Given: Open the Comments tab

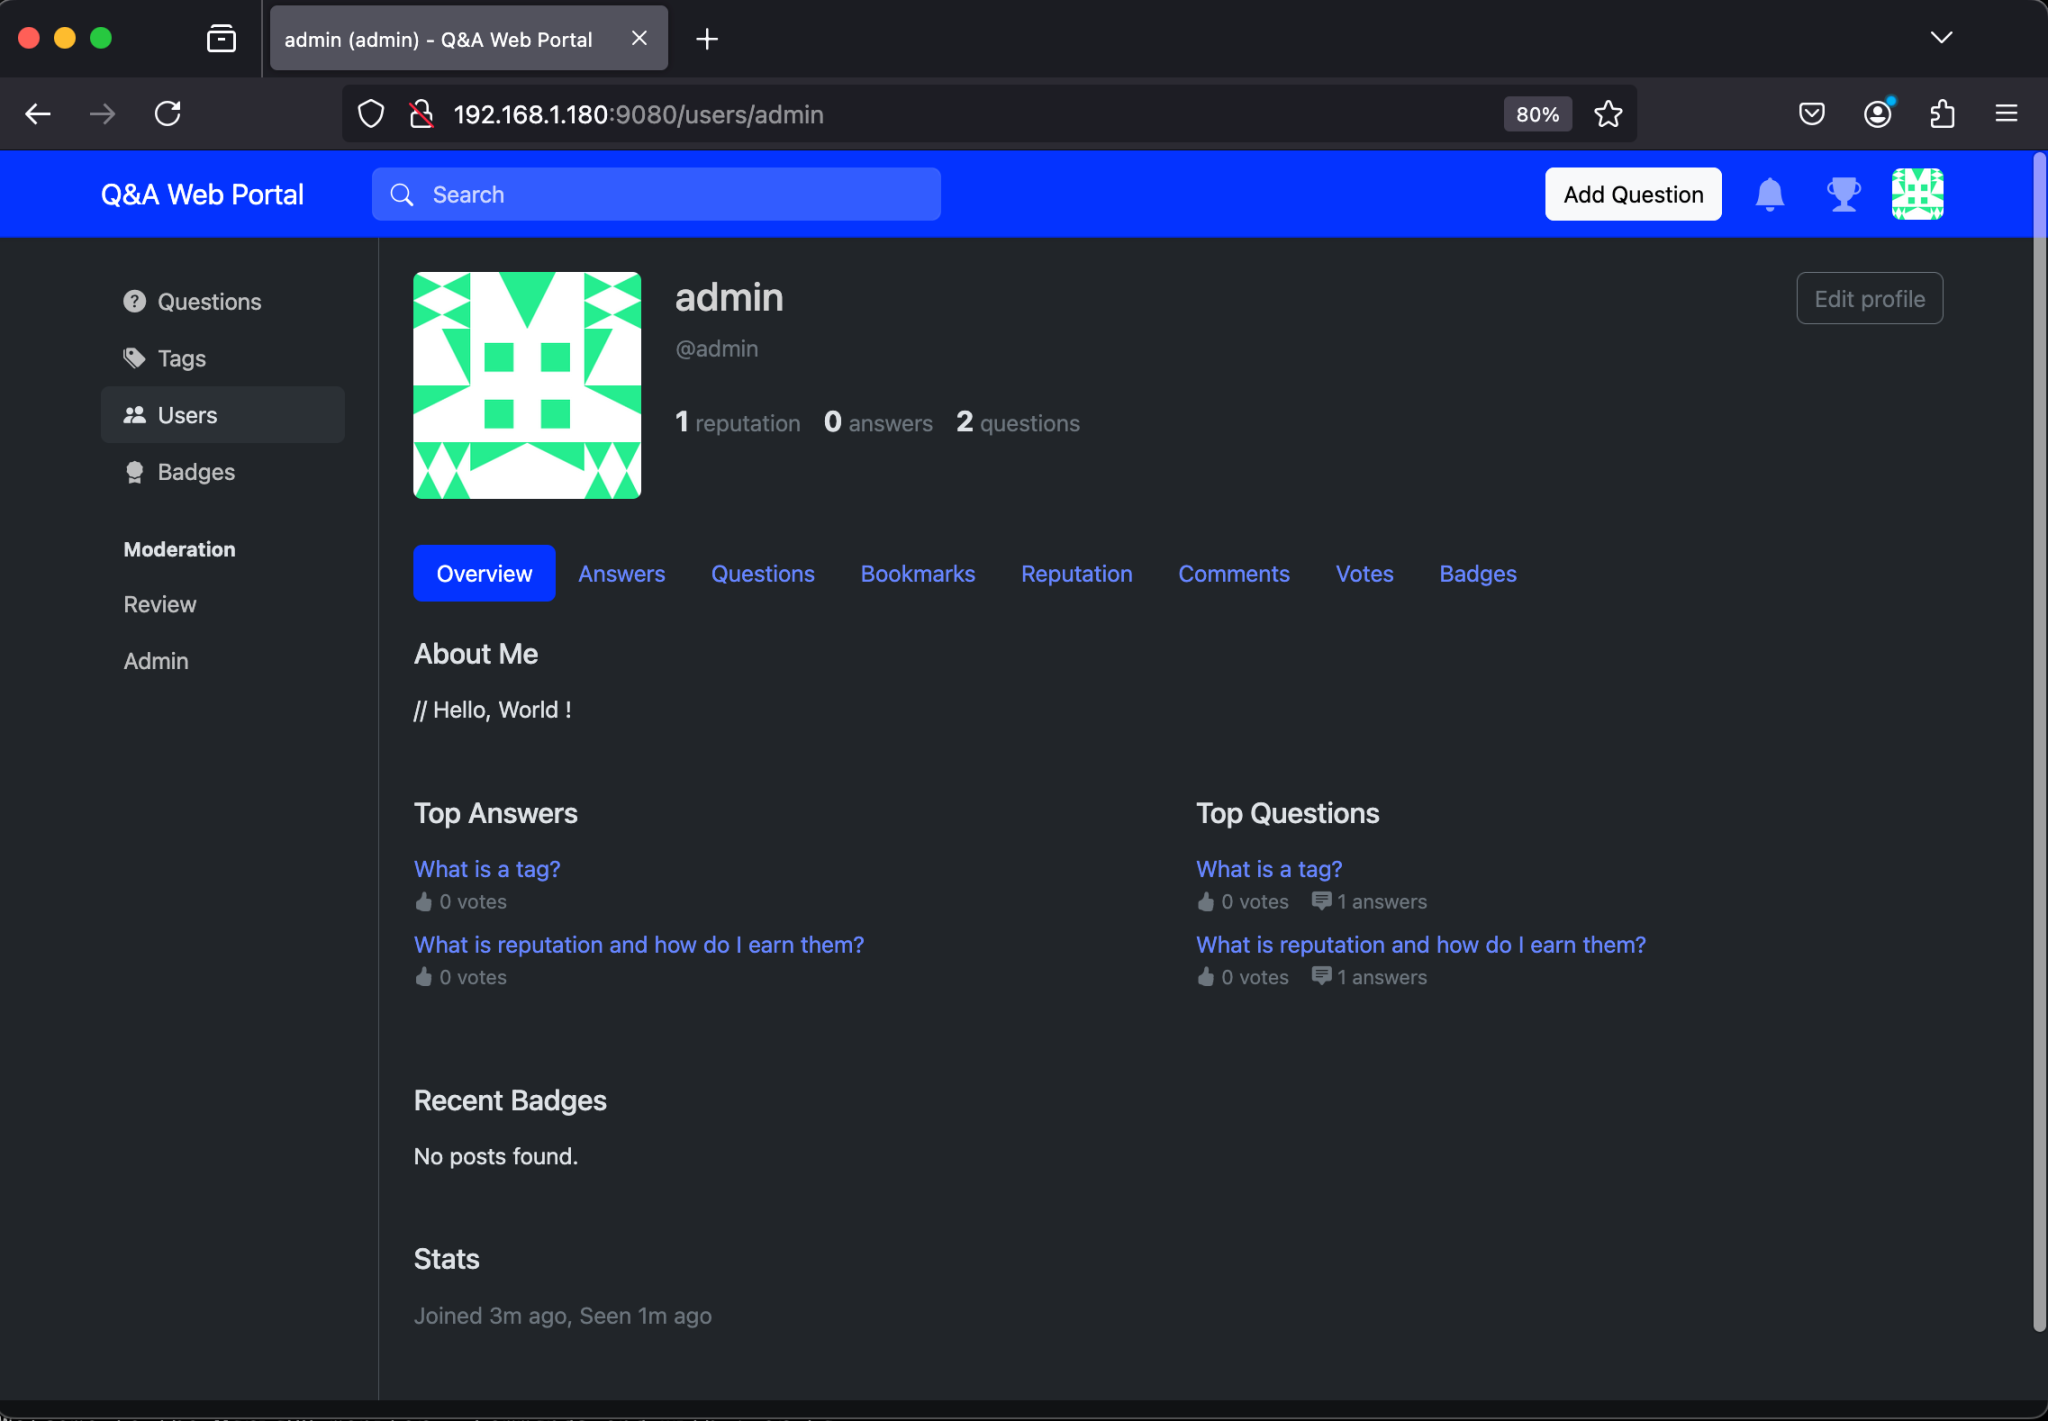Looking at the screenshot, I should click(1233, 573).
